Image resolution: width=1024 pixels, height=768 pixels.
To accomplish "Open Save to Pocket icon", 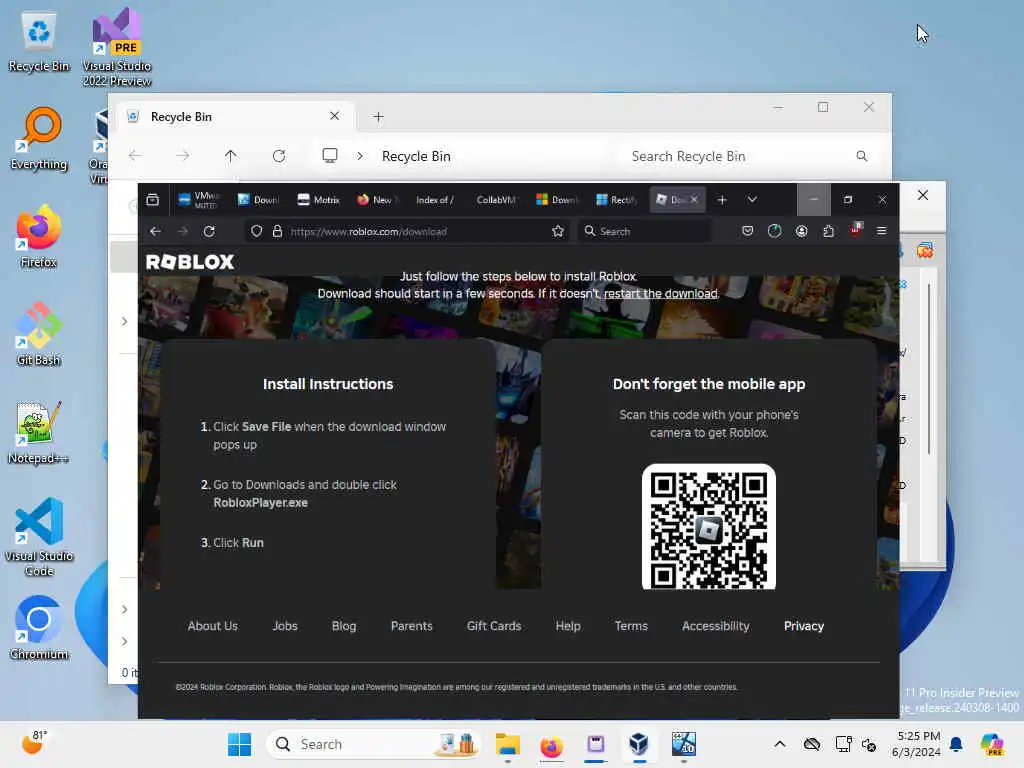I will 748,231.
